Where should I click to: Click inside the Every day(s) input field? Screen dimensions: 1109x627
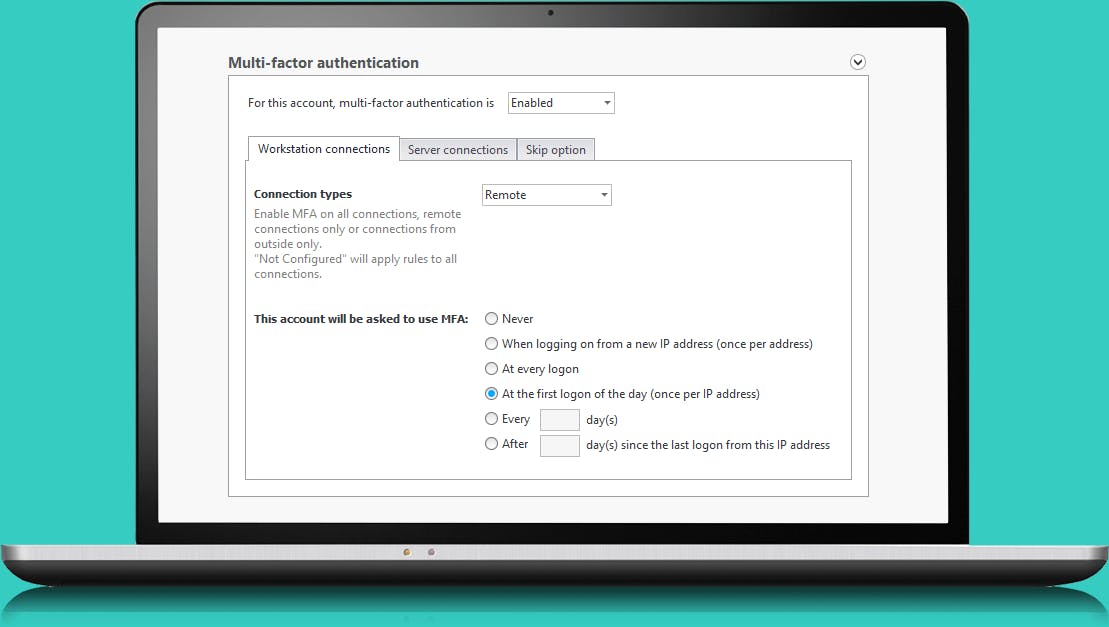[x=559, y=419]
